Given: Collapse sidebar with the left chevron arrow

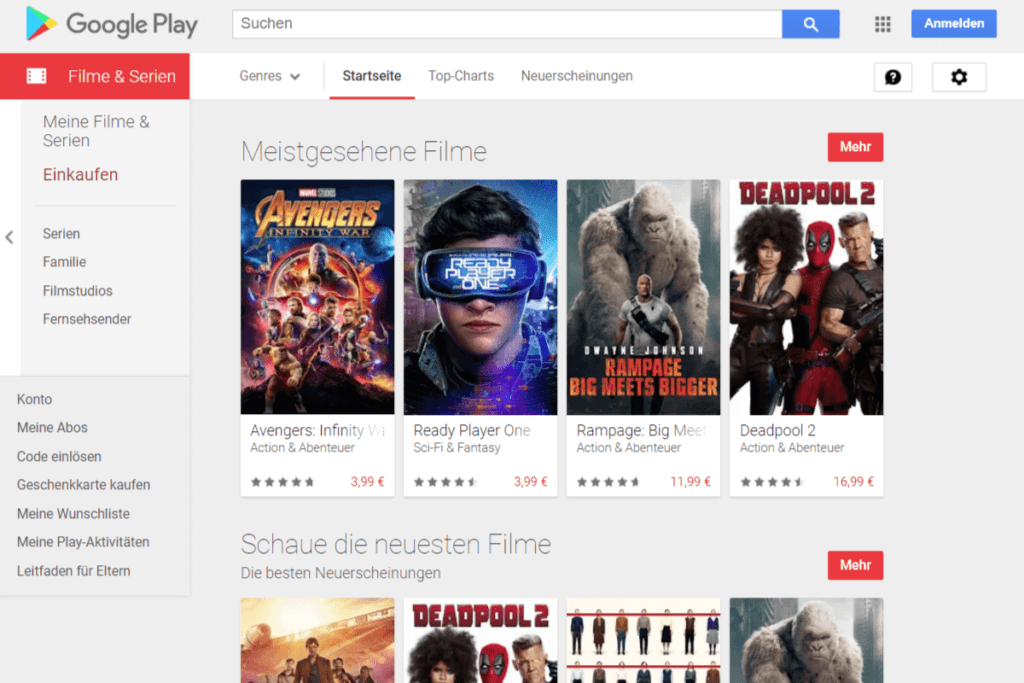Looking at the screenshot, I should [9, 237].
